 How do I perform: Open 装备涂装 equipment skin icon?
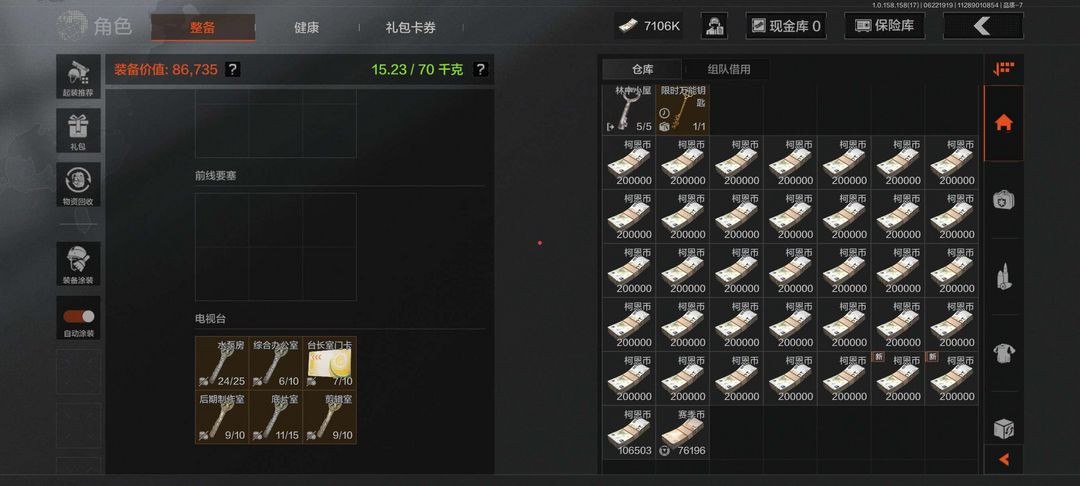(x=78, y=264)
